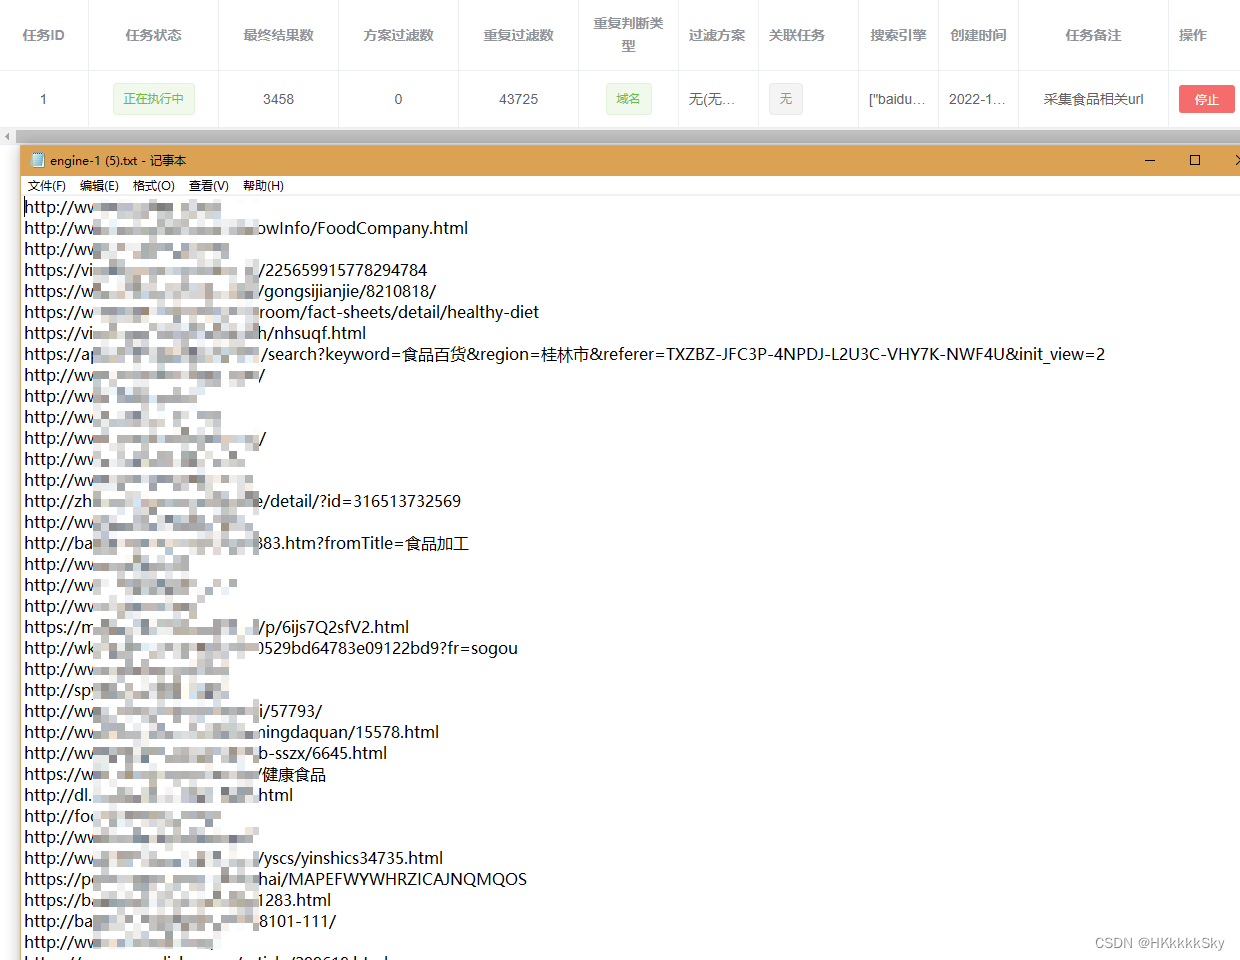
Task: Click the line ending /健康食品
Action: [175, 774]
